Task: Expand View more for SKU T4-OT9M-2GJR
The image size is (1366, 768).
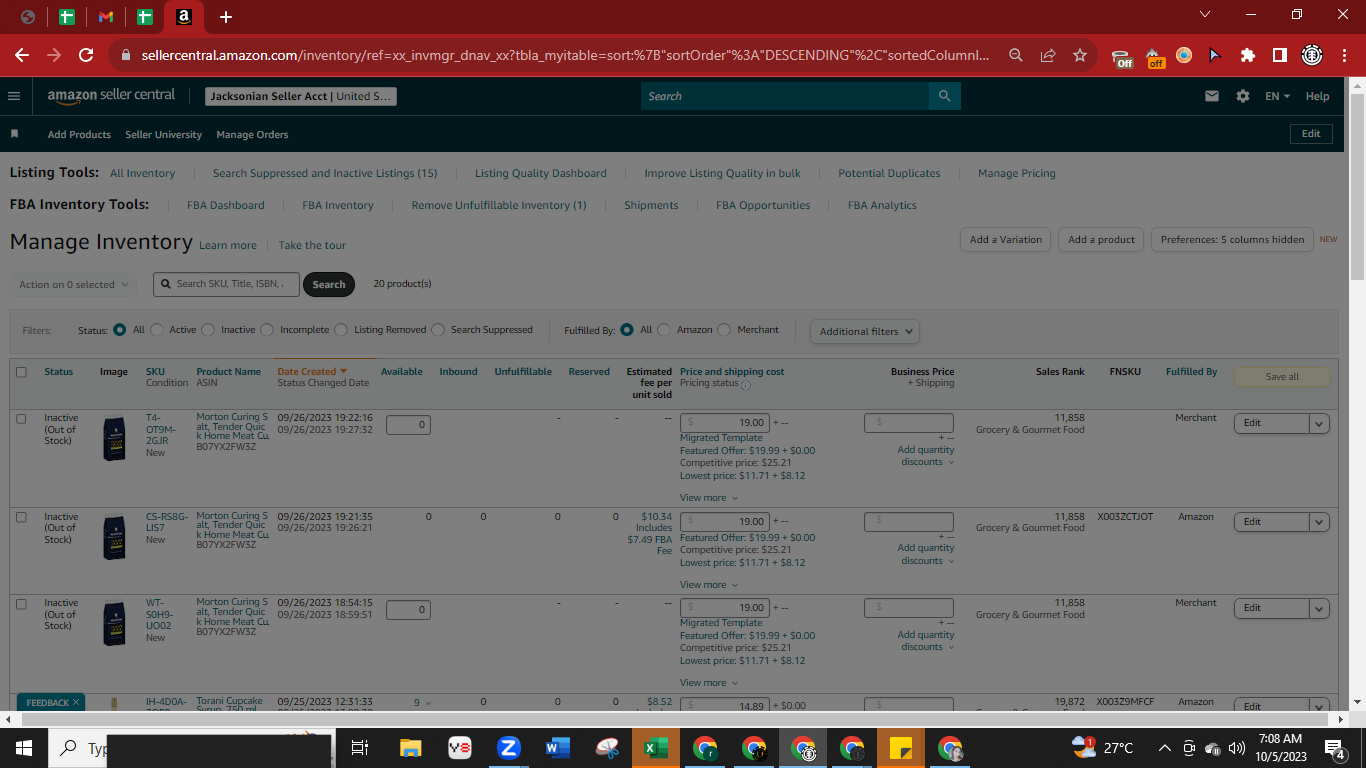Action: (x=709, y=498)
